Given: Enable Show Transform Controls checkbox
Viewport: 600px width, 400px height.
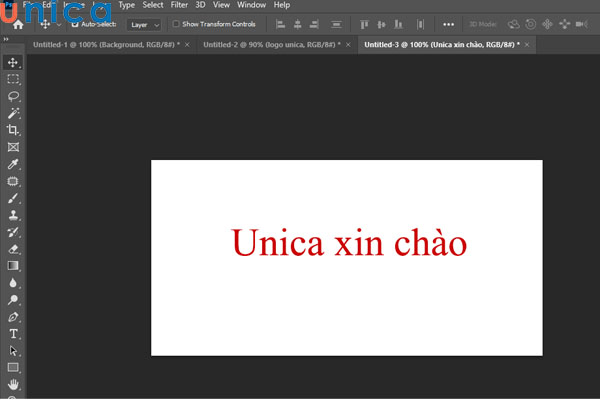Looking at the screenshot, I should click(x=176, y=23).
